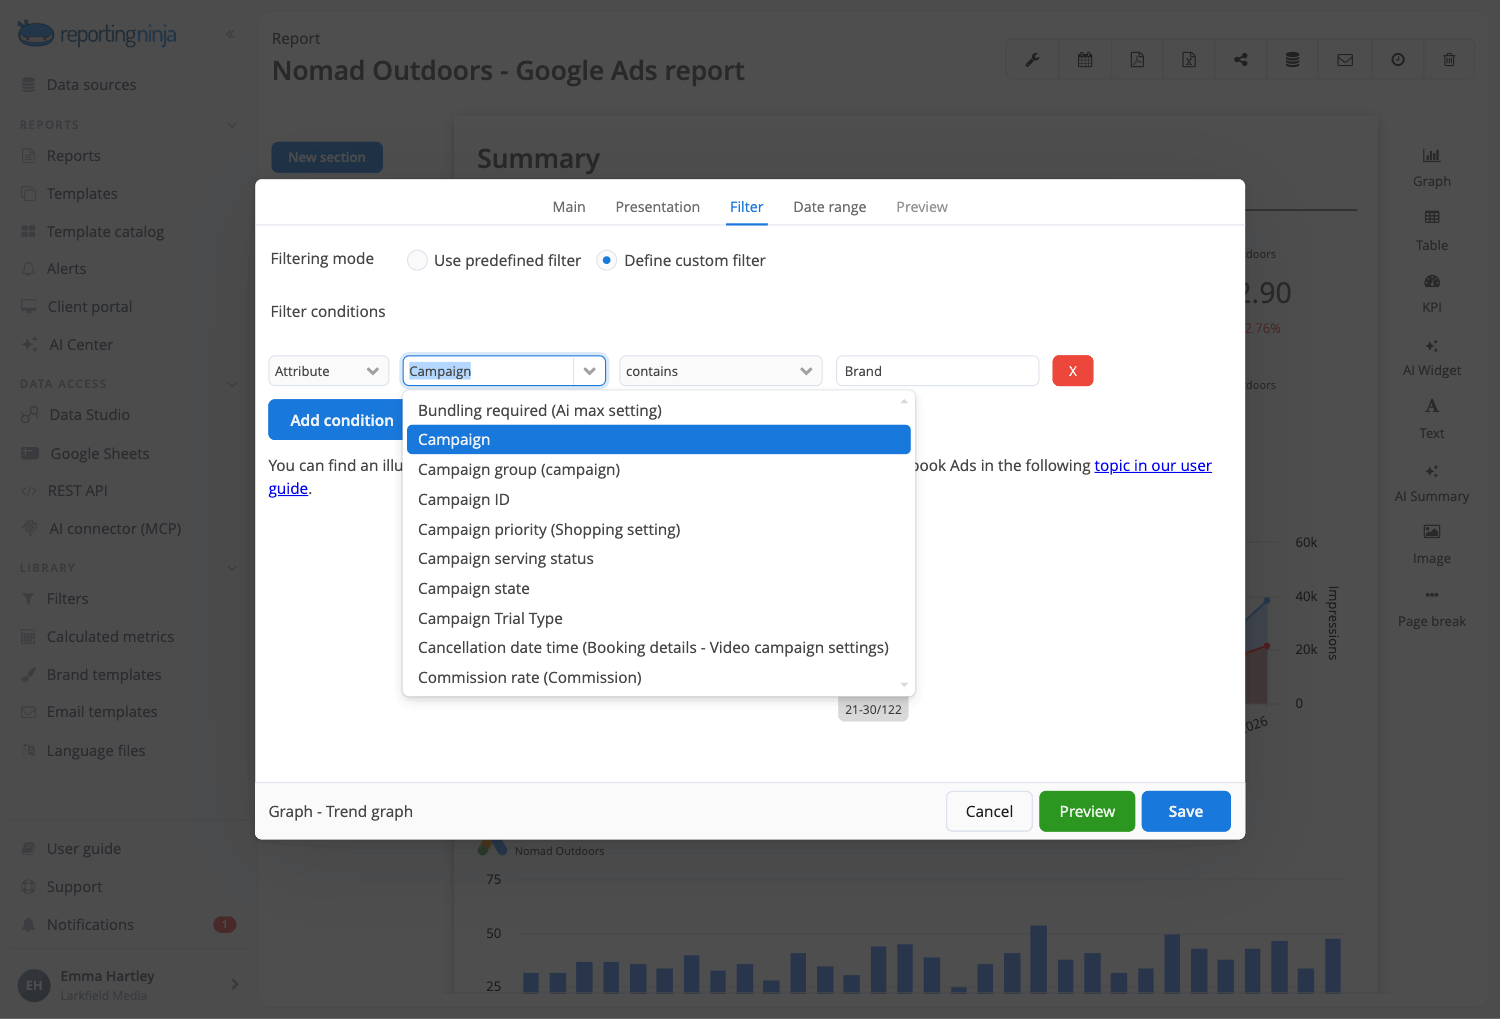Open Google Sheets in sidebar

tap(85, 454)
